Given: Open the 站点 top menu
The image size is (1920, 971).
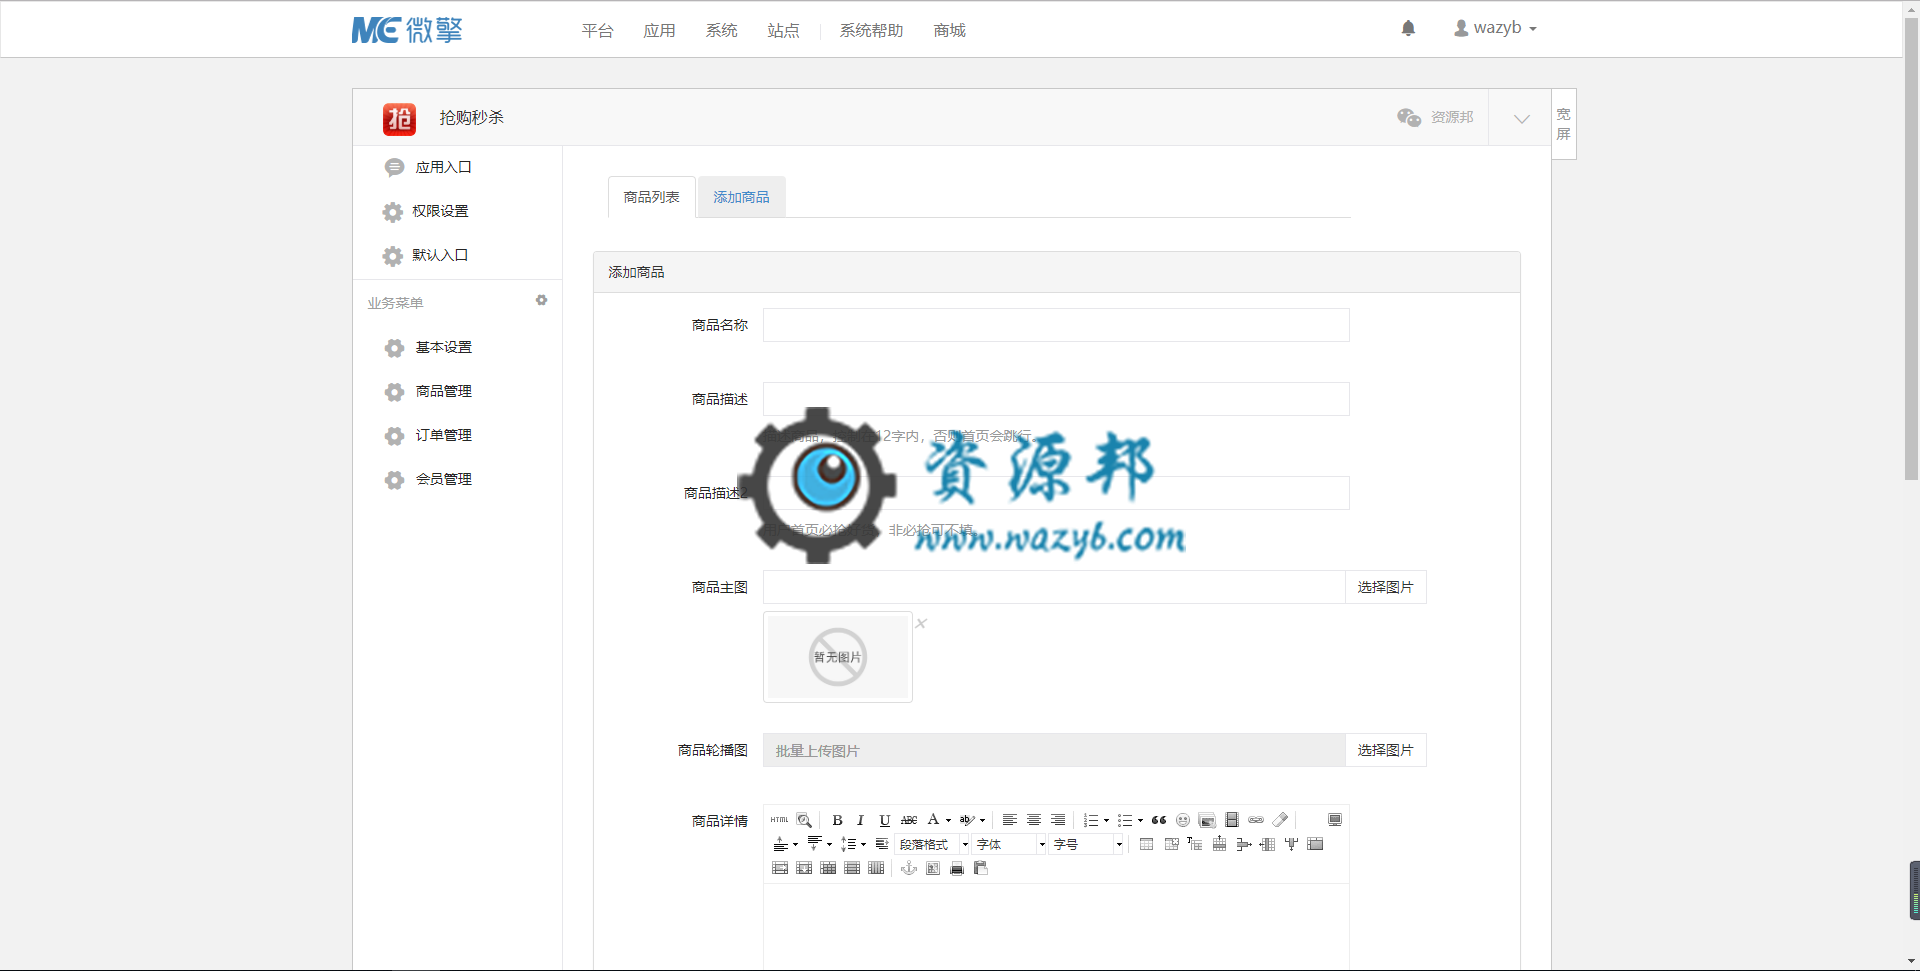Looking at the screenshot, I should pos(783,30).
